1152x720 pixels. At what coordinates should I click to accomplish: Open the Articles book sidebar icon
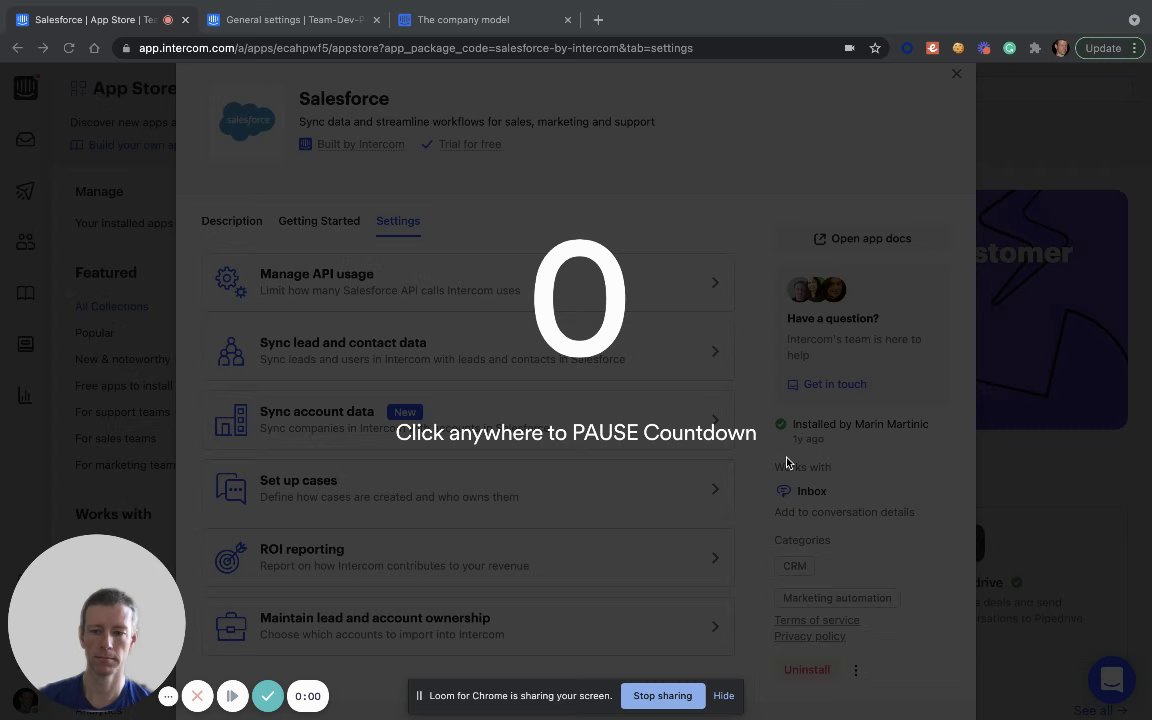click(26, 293)
